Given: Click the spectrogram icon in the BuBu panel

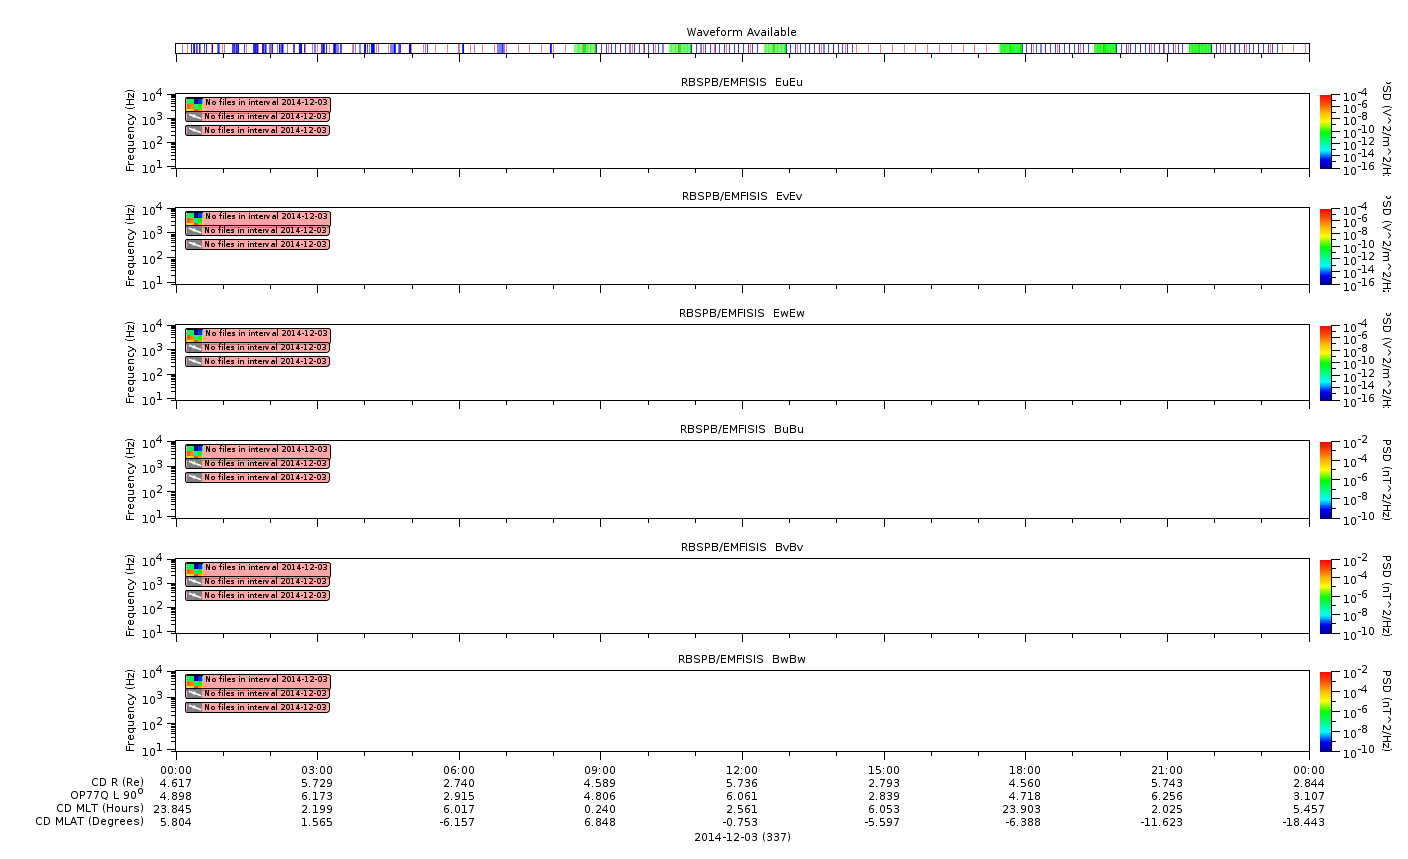Looking at the screenshot, I should [x=194, y=450].
